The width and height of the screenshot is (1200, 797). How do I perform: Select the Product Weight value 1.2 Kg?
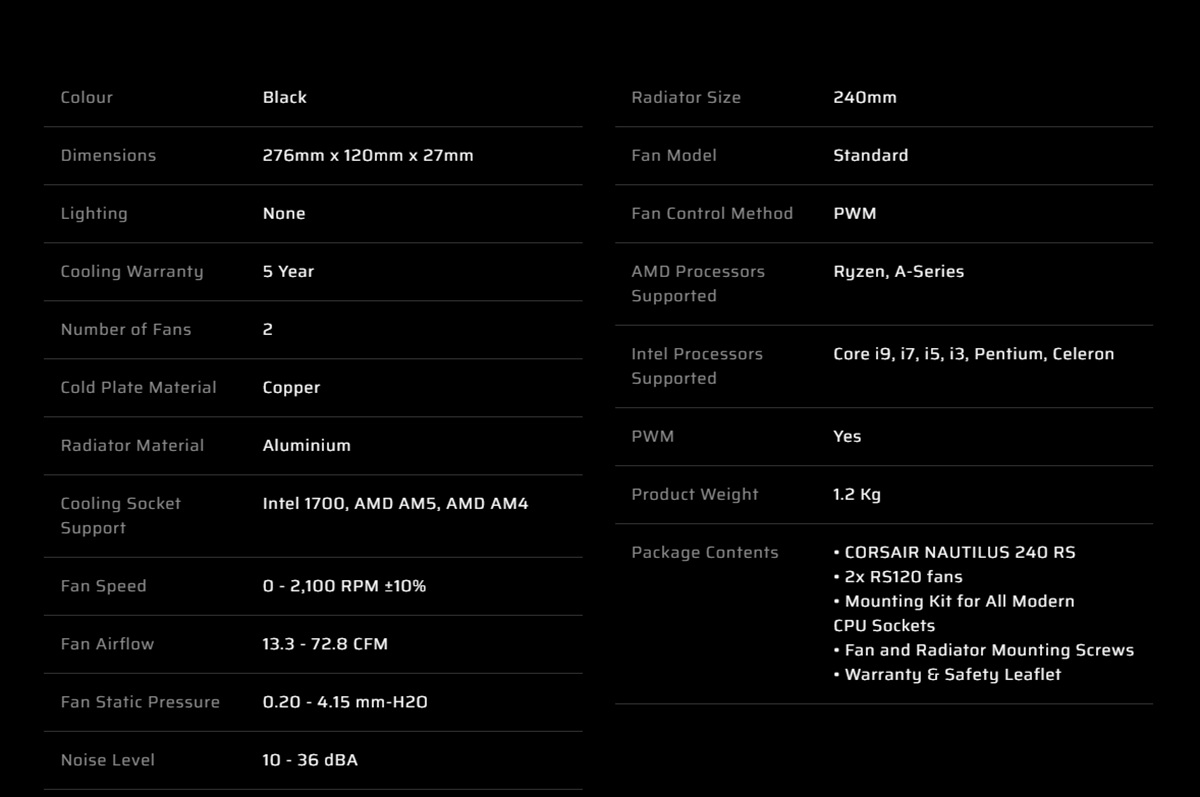point(857,495)
